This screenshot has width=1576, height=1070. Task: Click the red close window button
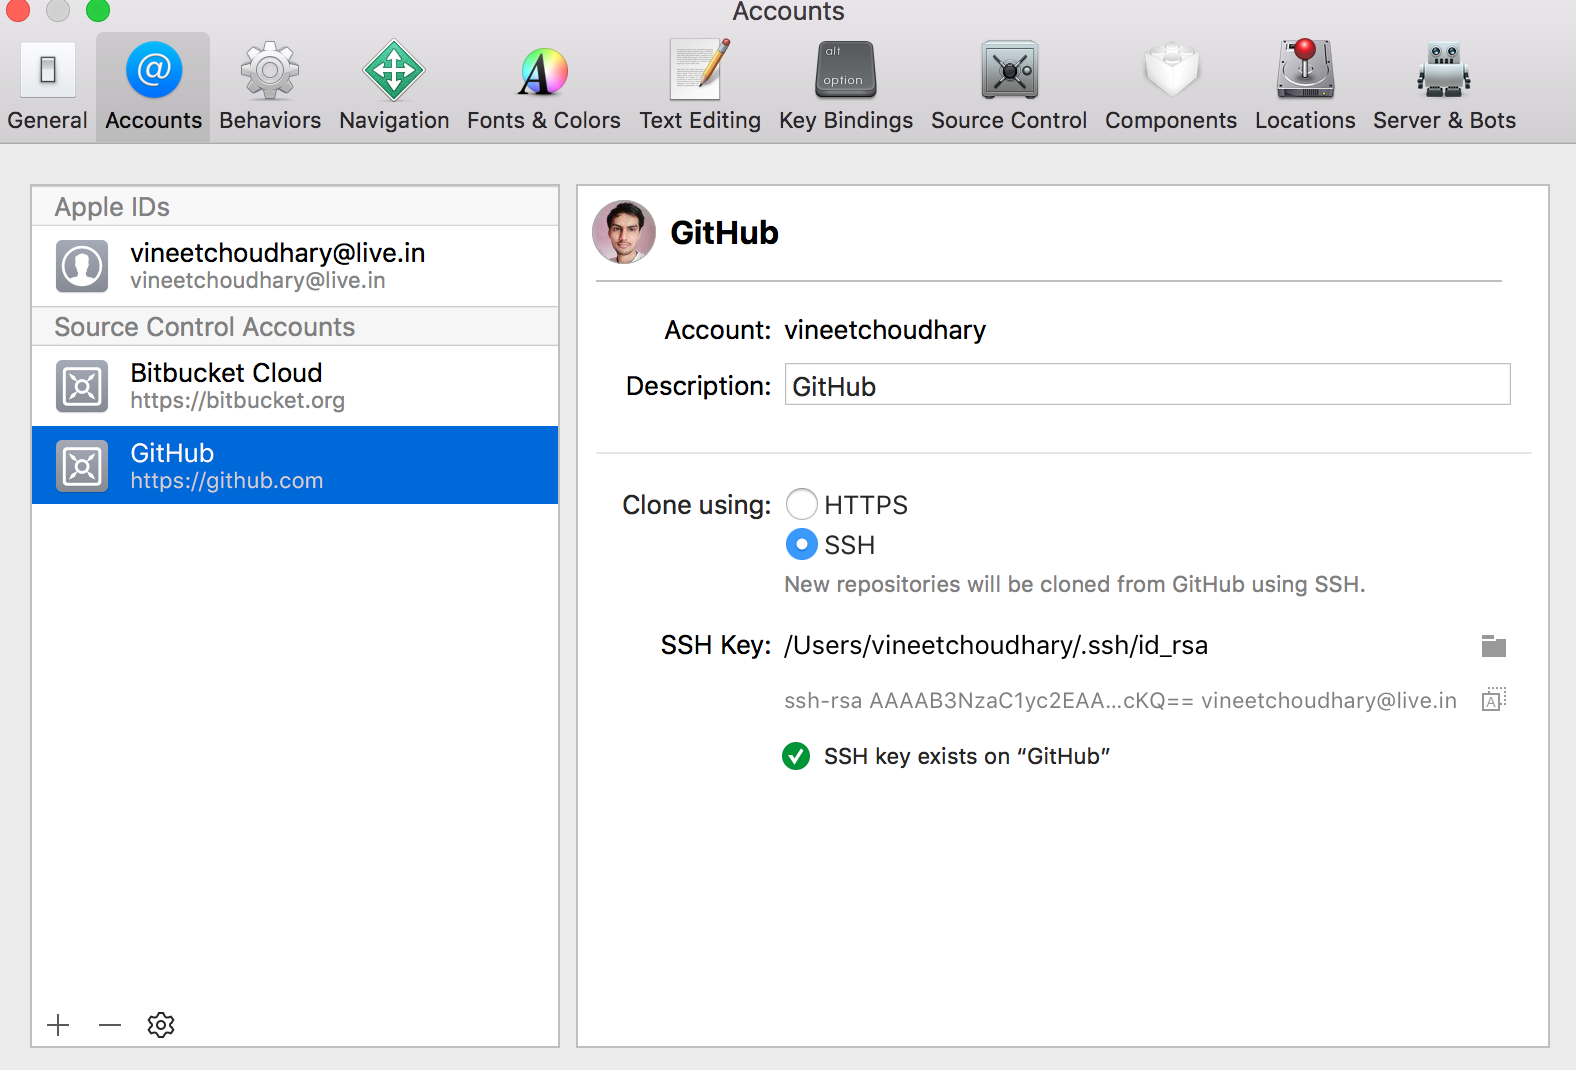(18, 10)
